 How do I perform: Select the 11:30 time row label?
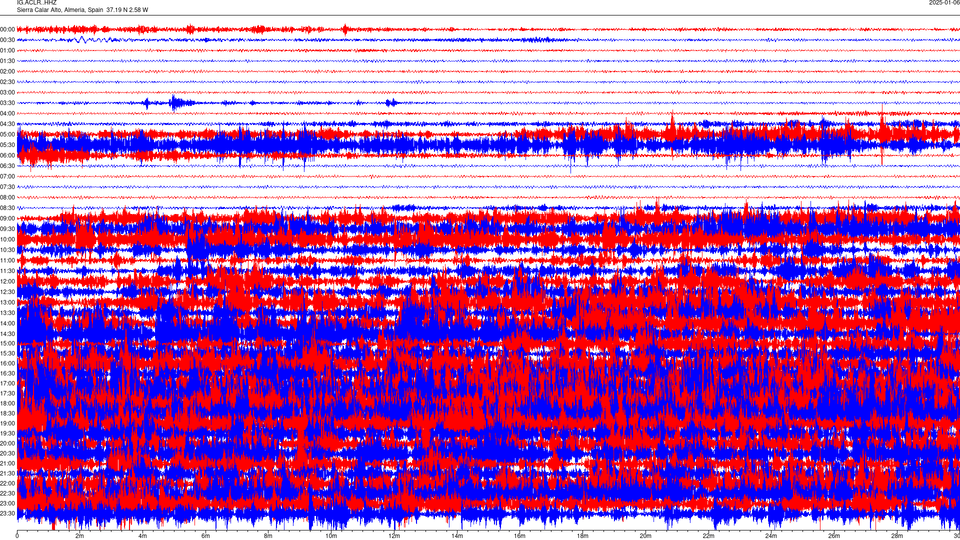(7, 271)
